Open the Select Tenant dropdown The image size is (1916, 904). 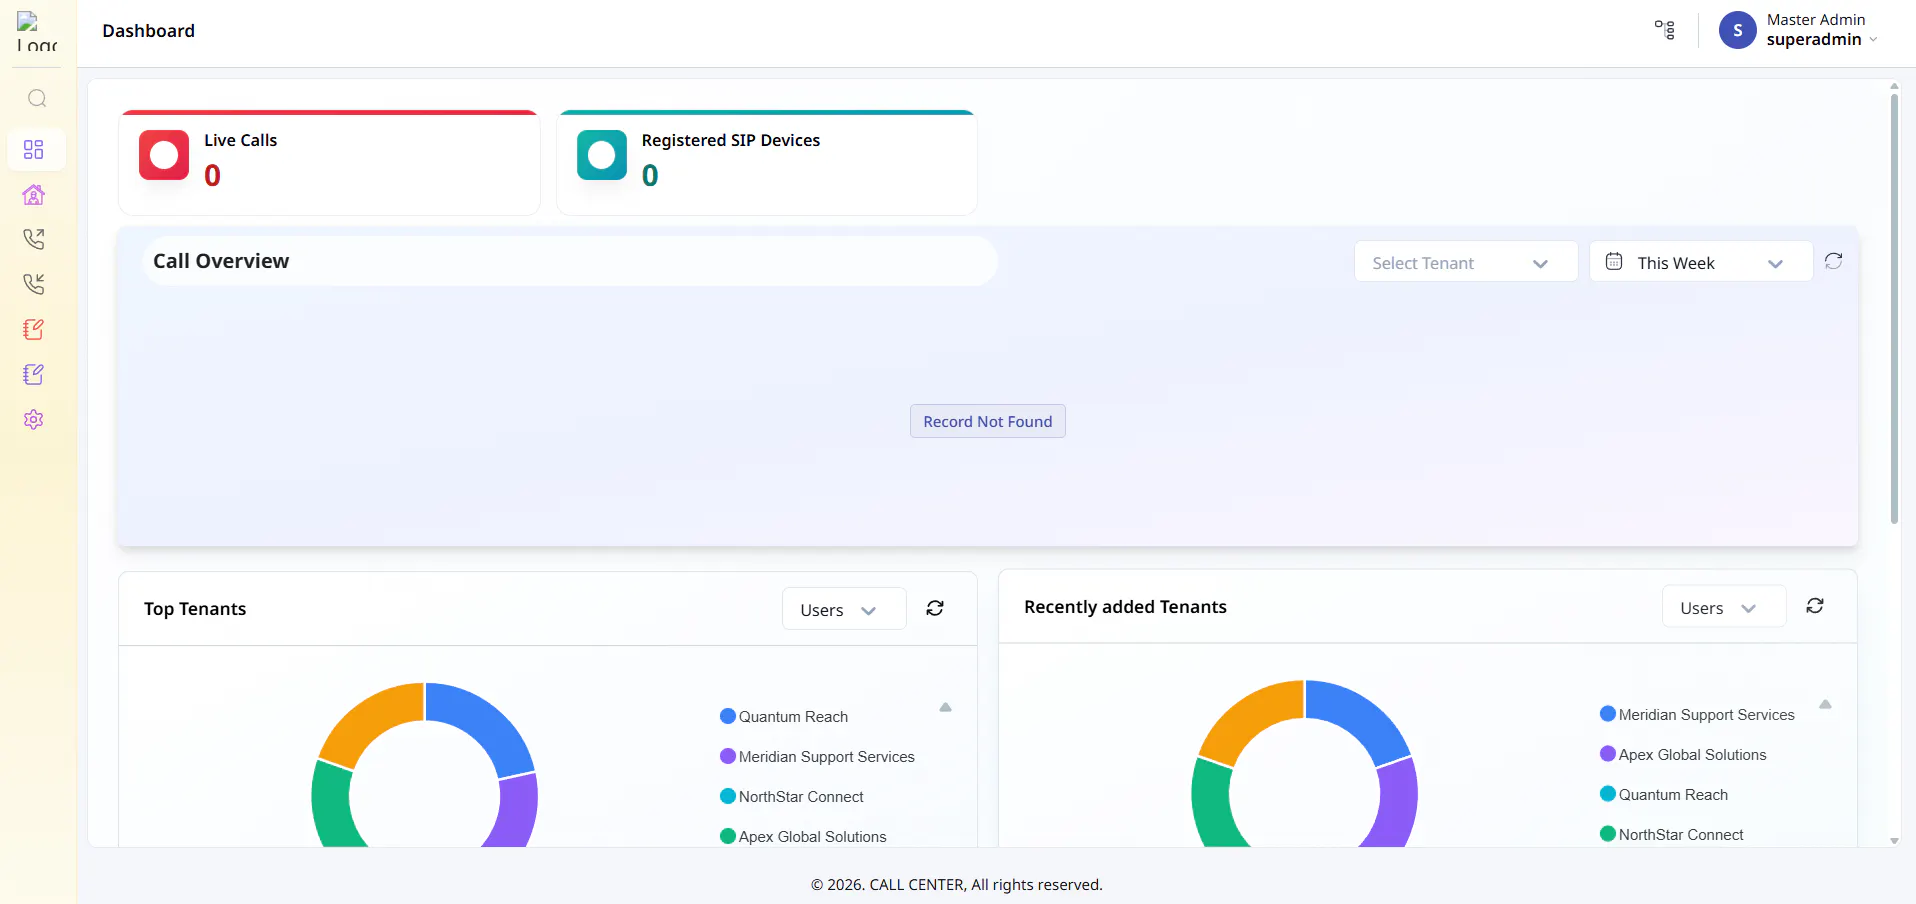pyautogui.click(x=1466, y=262)
